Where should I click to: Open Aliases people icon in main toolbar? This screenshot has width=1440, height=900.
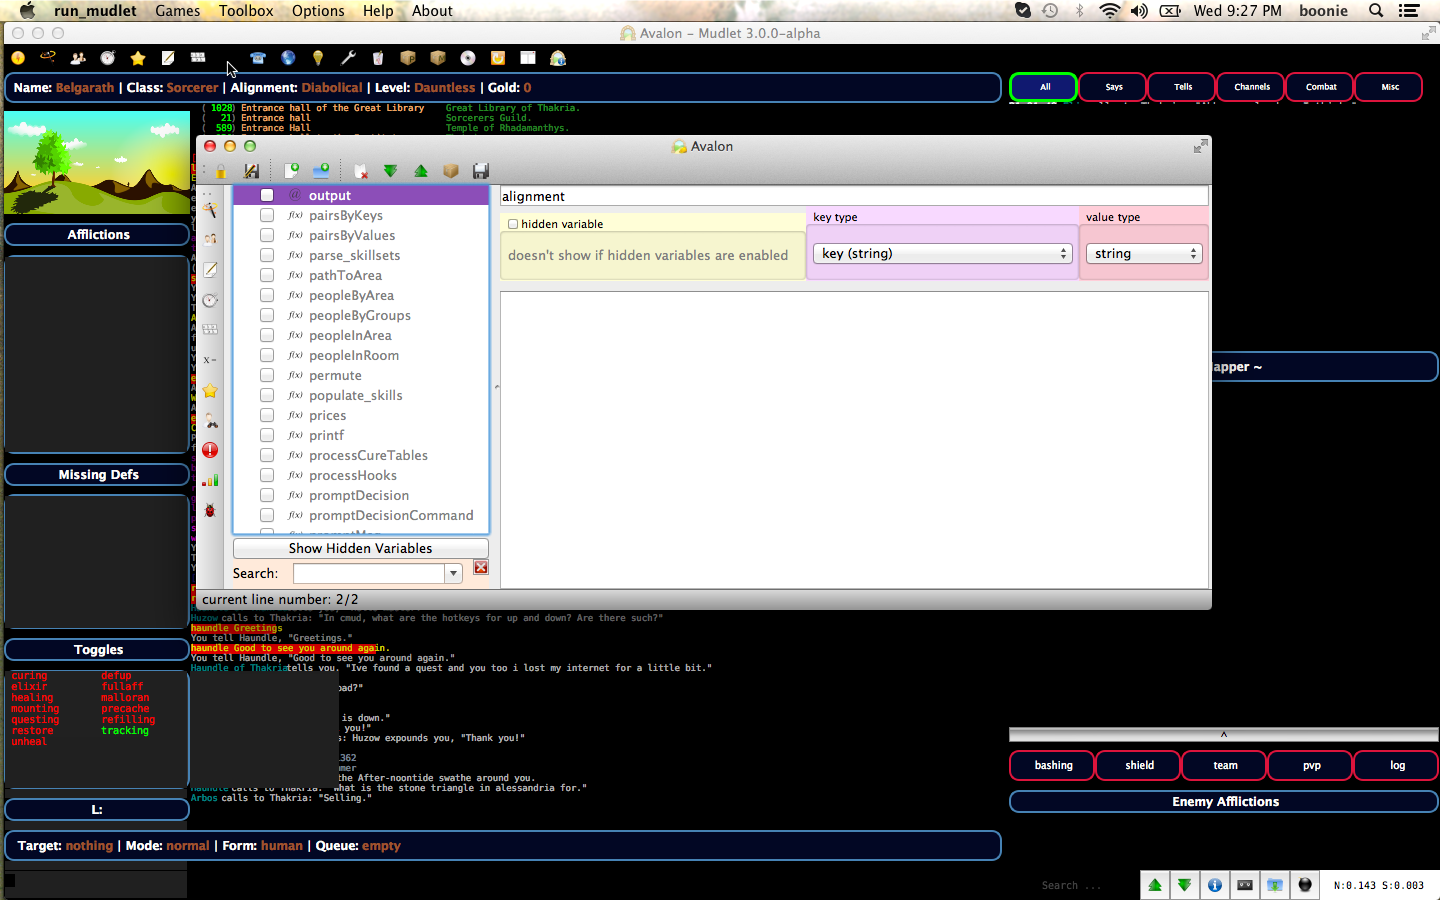(78, 58)
